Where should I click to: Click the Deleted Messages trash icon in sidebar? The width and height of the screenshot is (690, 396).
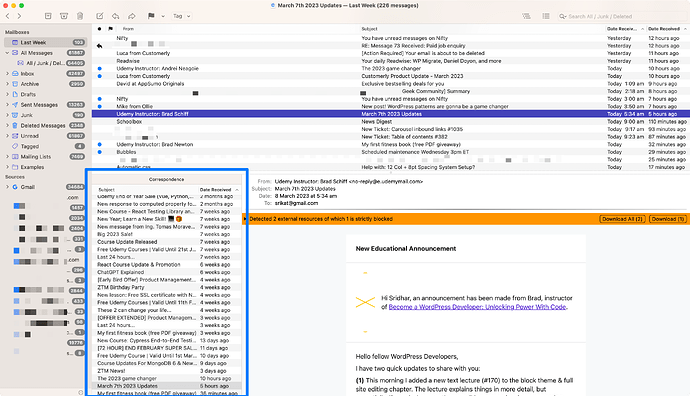click(x=15, y=125)
